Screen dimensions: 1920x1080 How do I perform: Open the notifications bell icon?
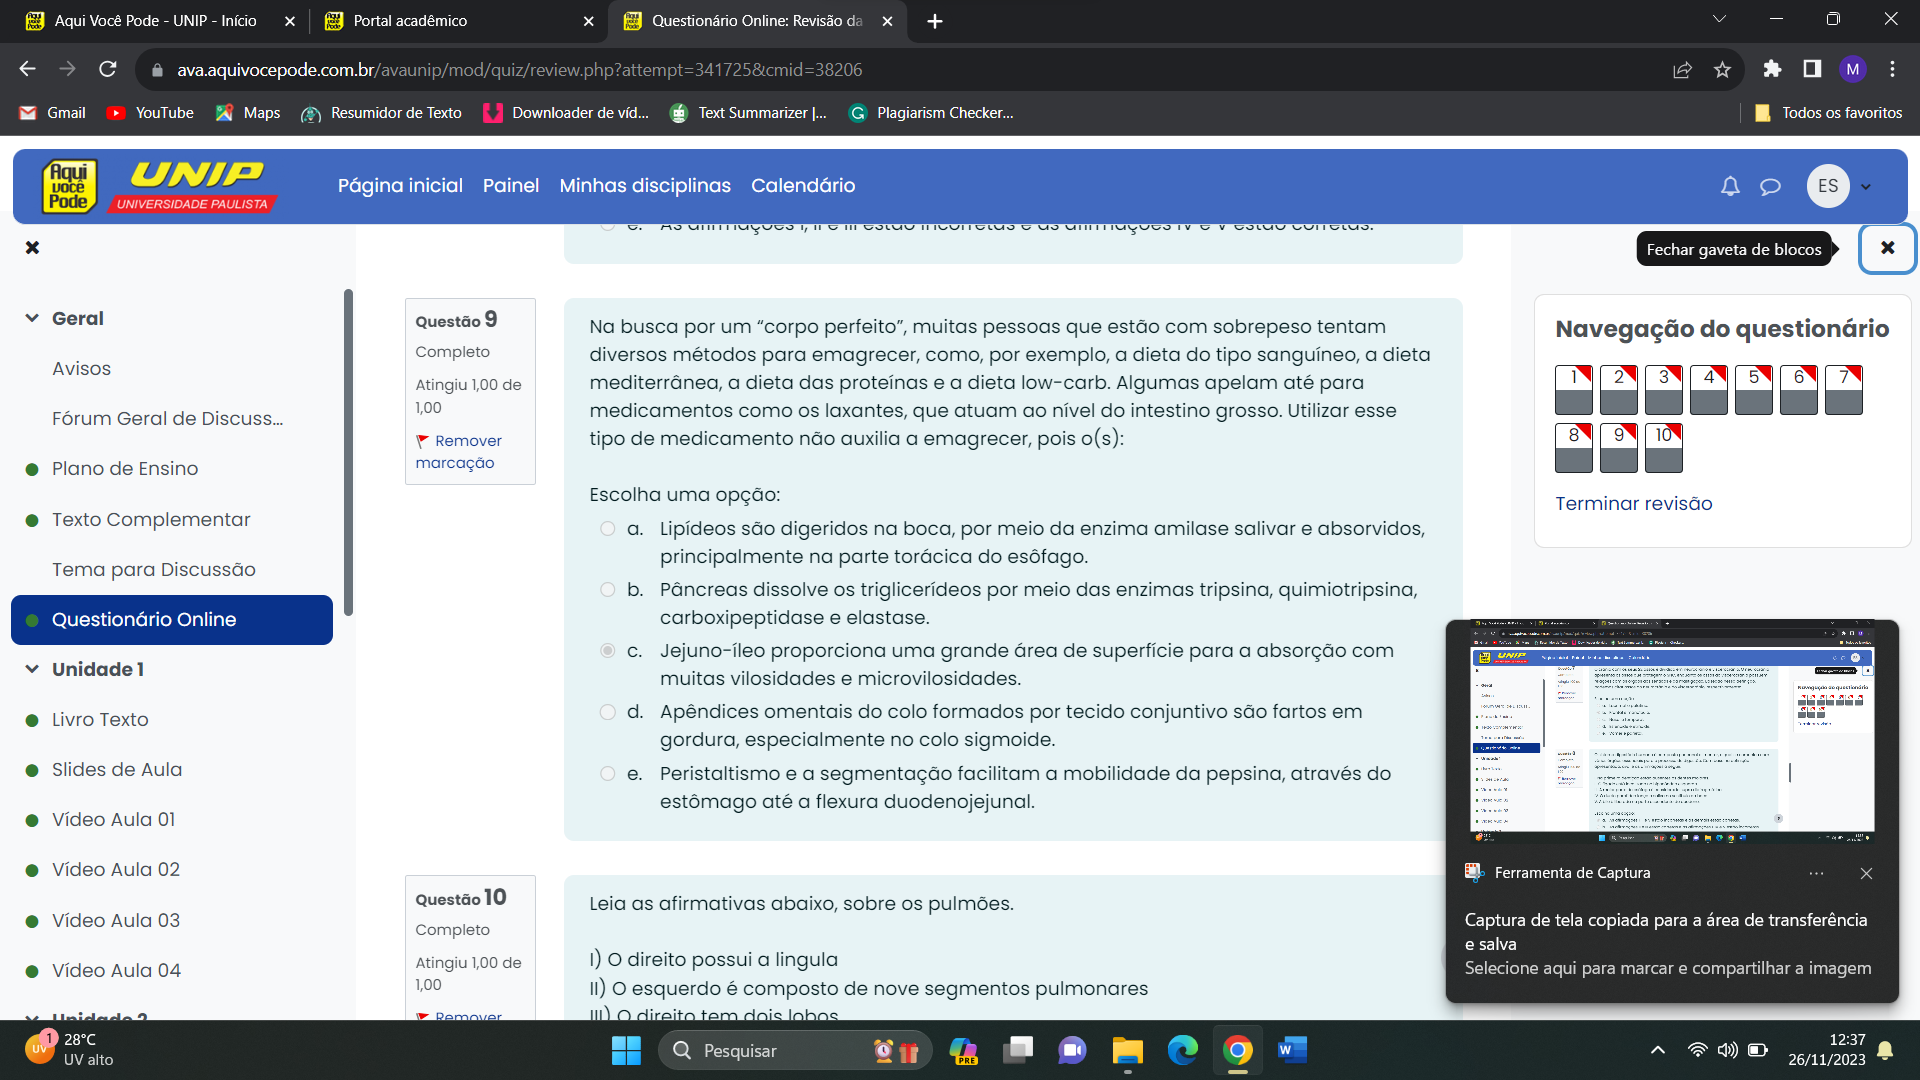click(1730, 186)
